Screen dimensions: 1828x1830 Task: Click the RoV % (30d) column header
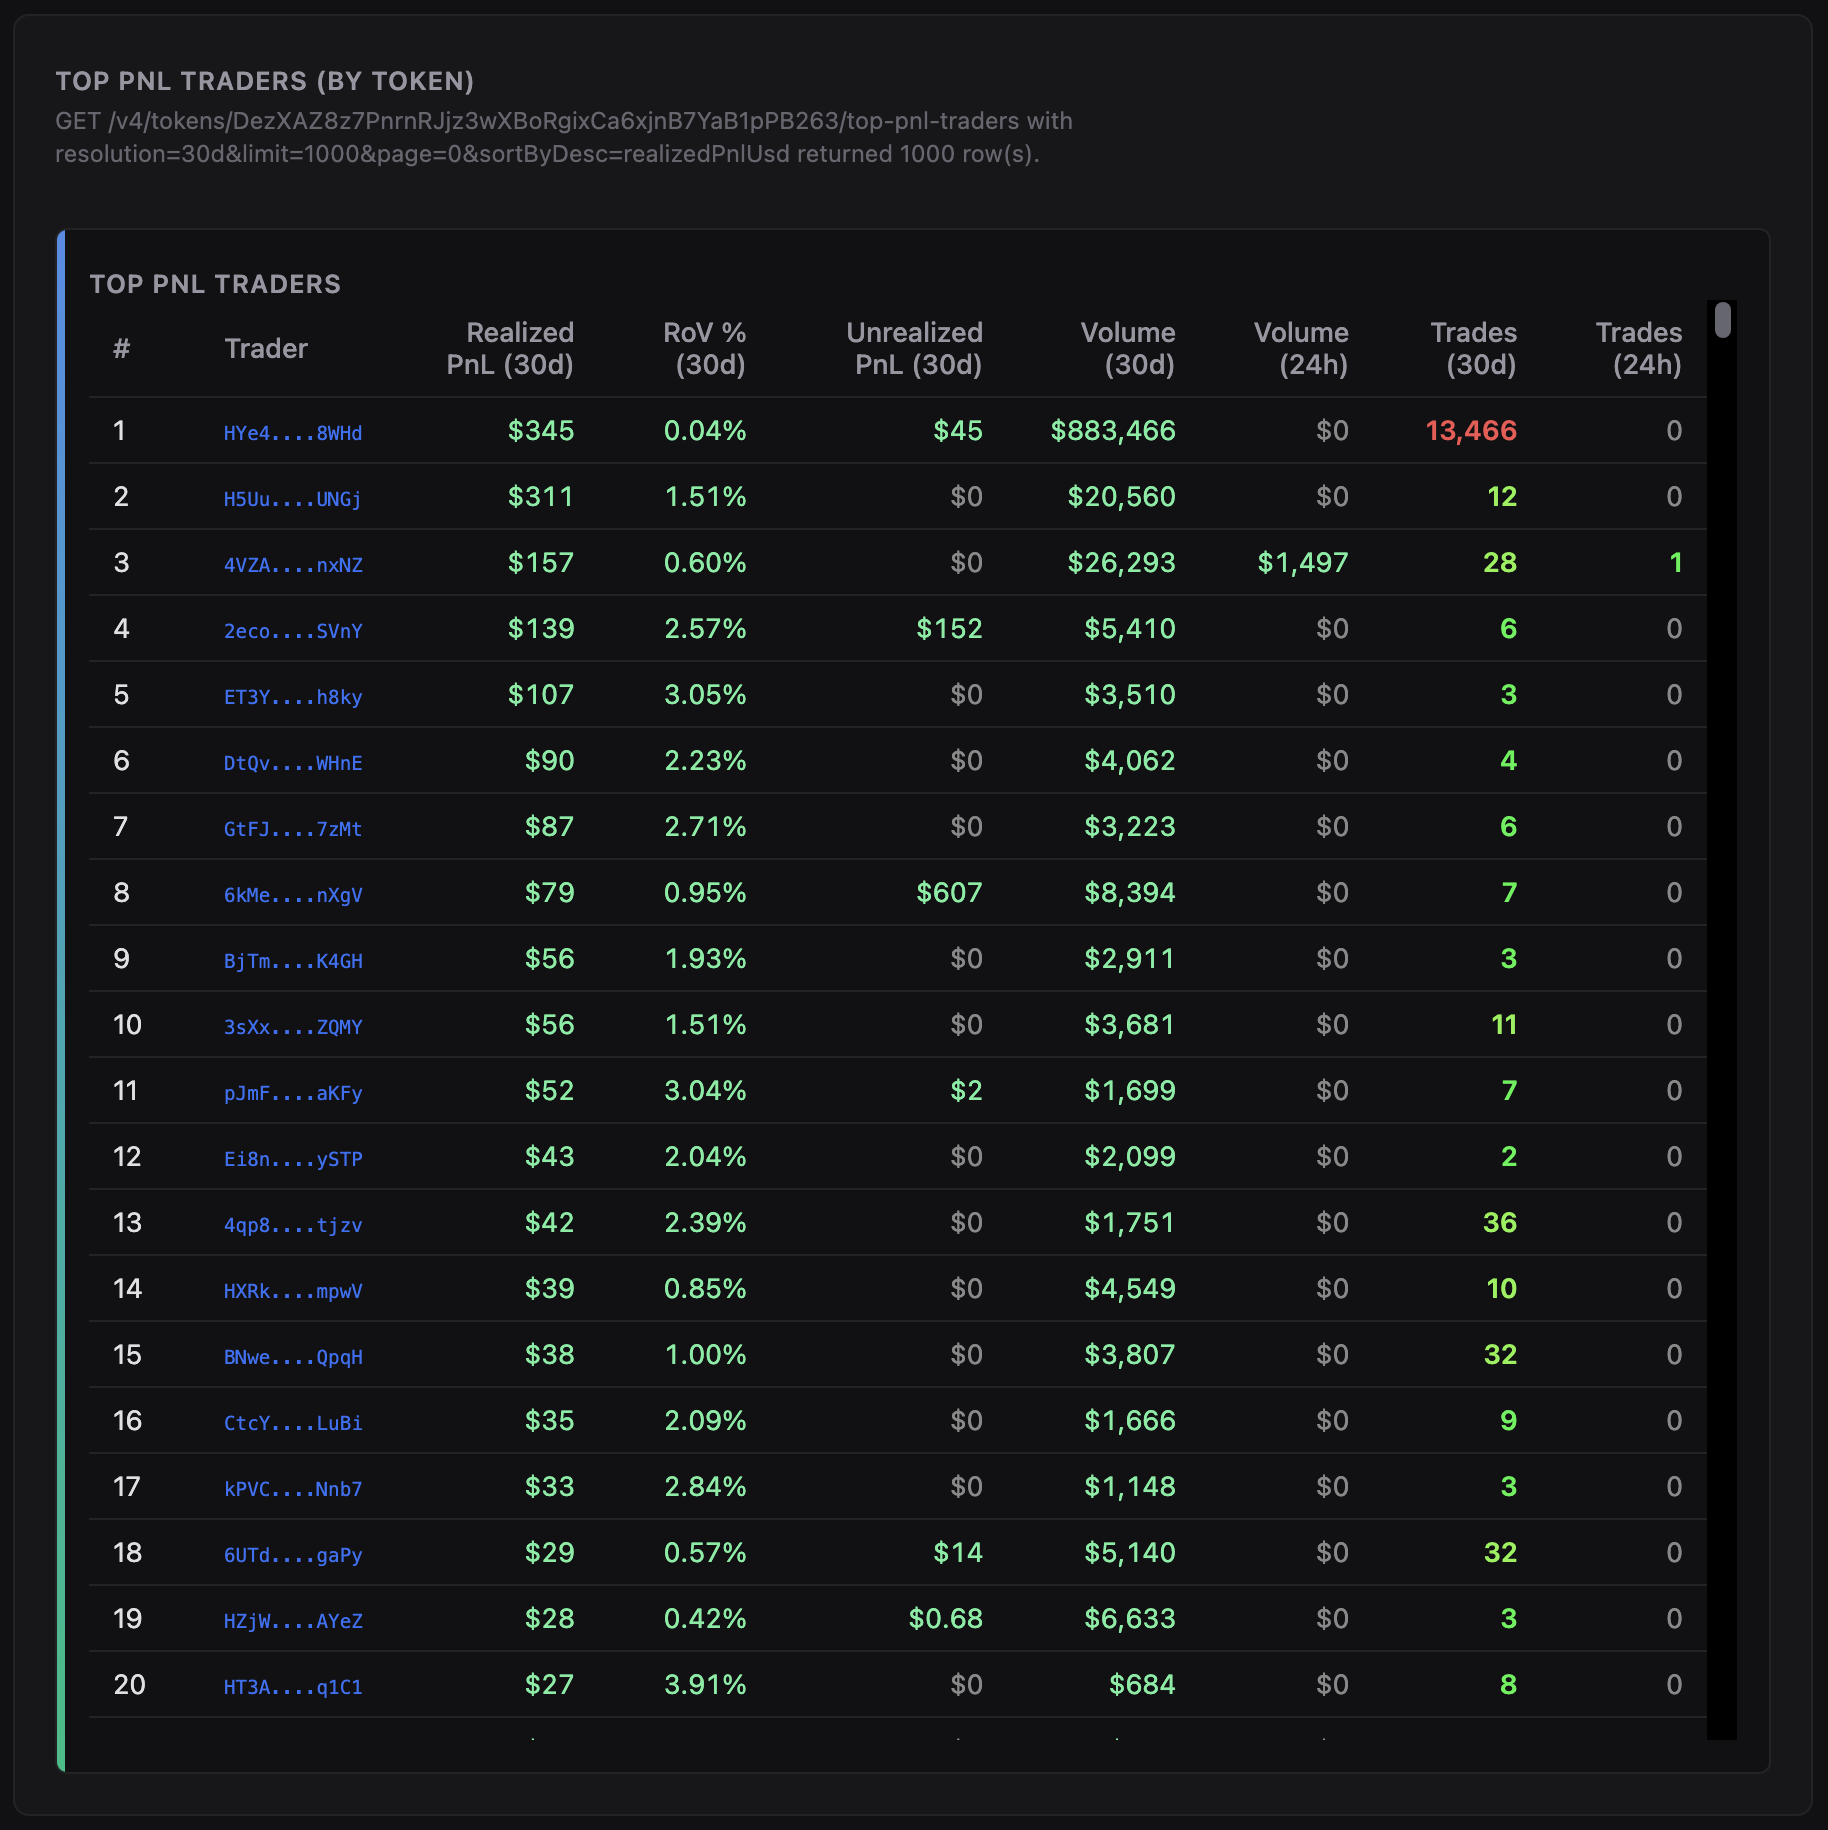(x=705, y=348)
